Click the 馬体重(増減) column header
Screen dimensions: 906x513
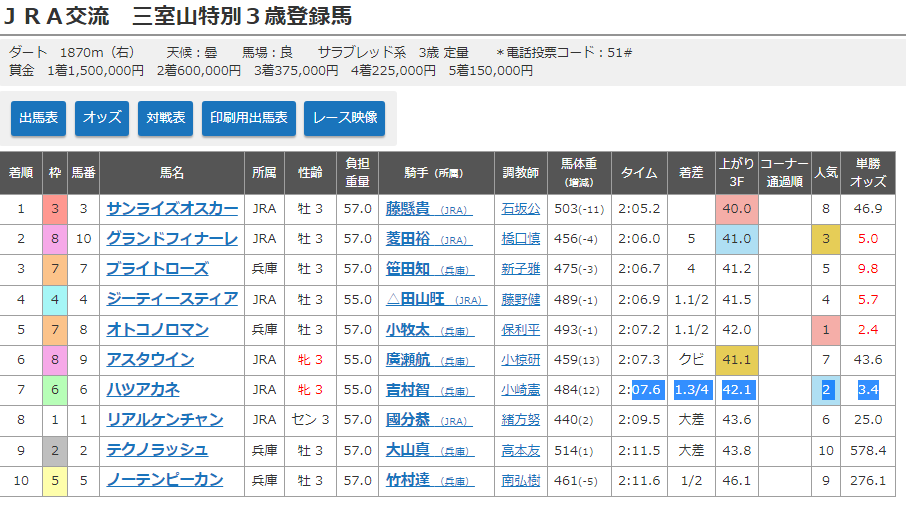coord(578,173)
